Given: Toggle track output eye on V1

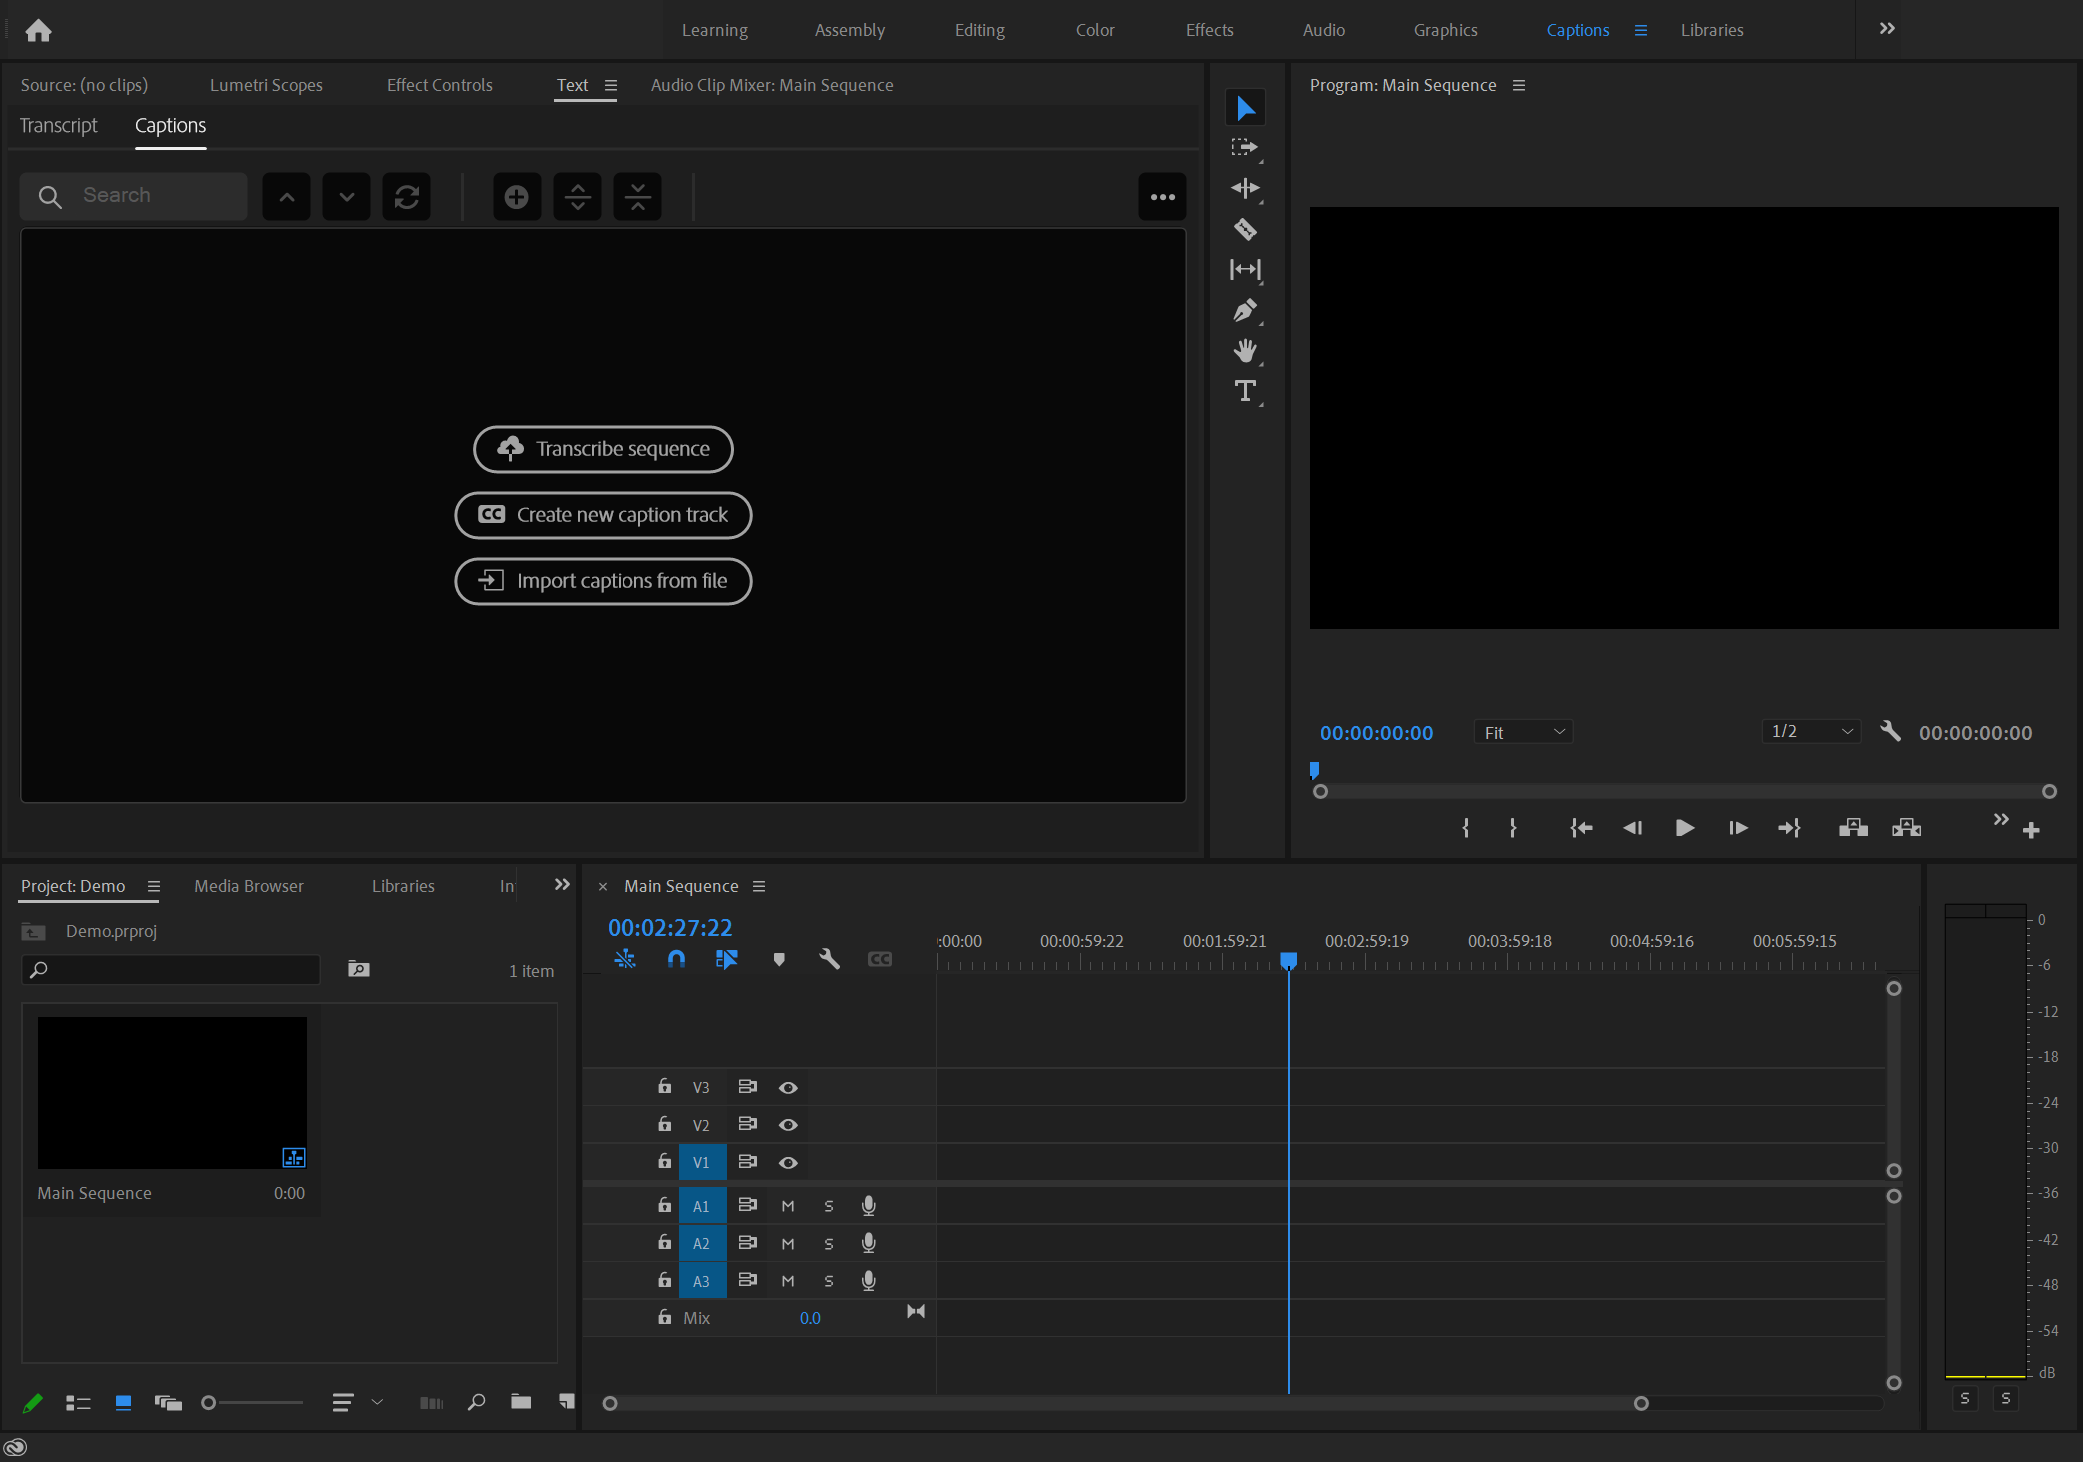Looking at the screenshot, I should click(x=788, y=1162).
